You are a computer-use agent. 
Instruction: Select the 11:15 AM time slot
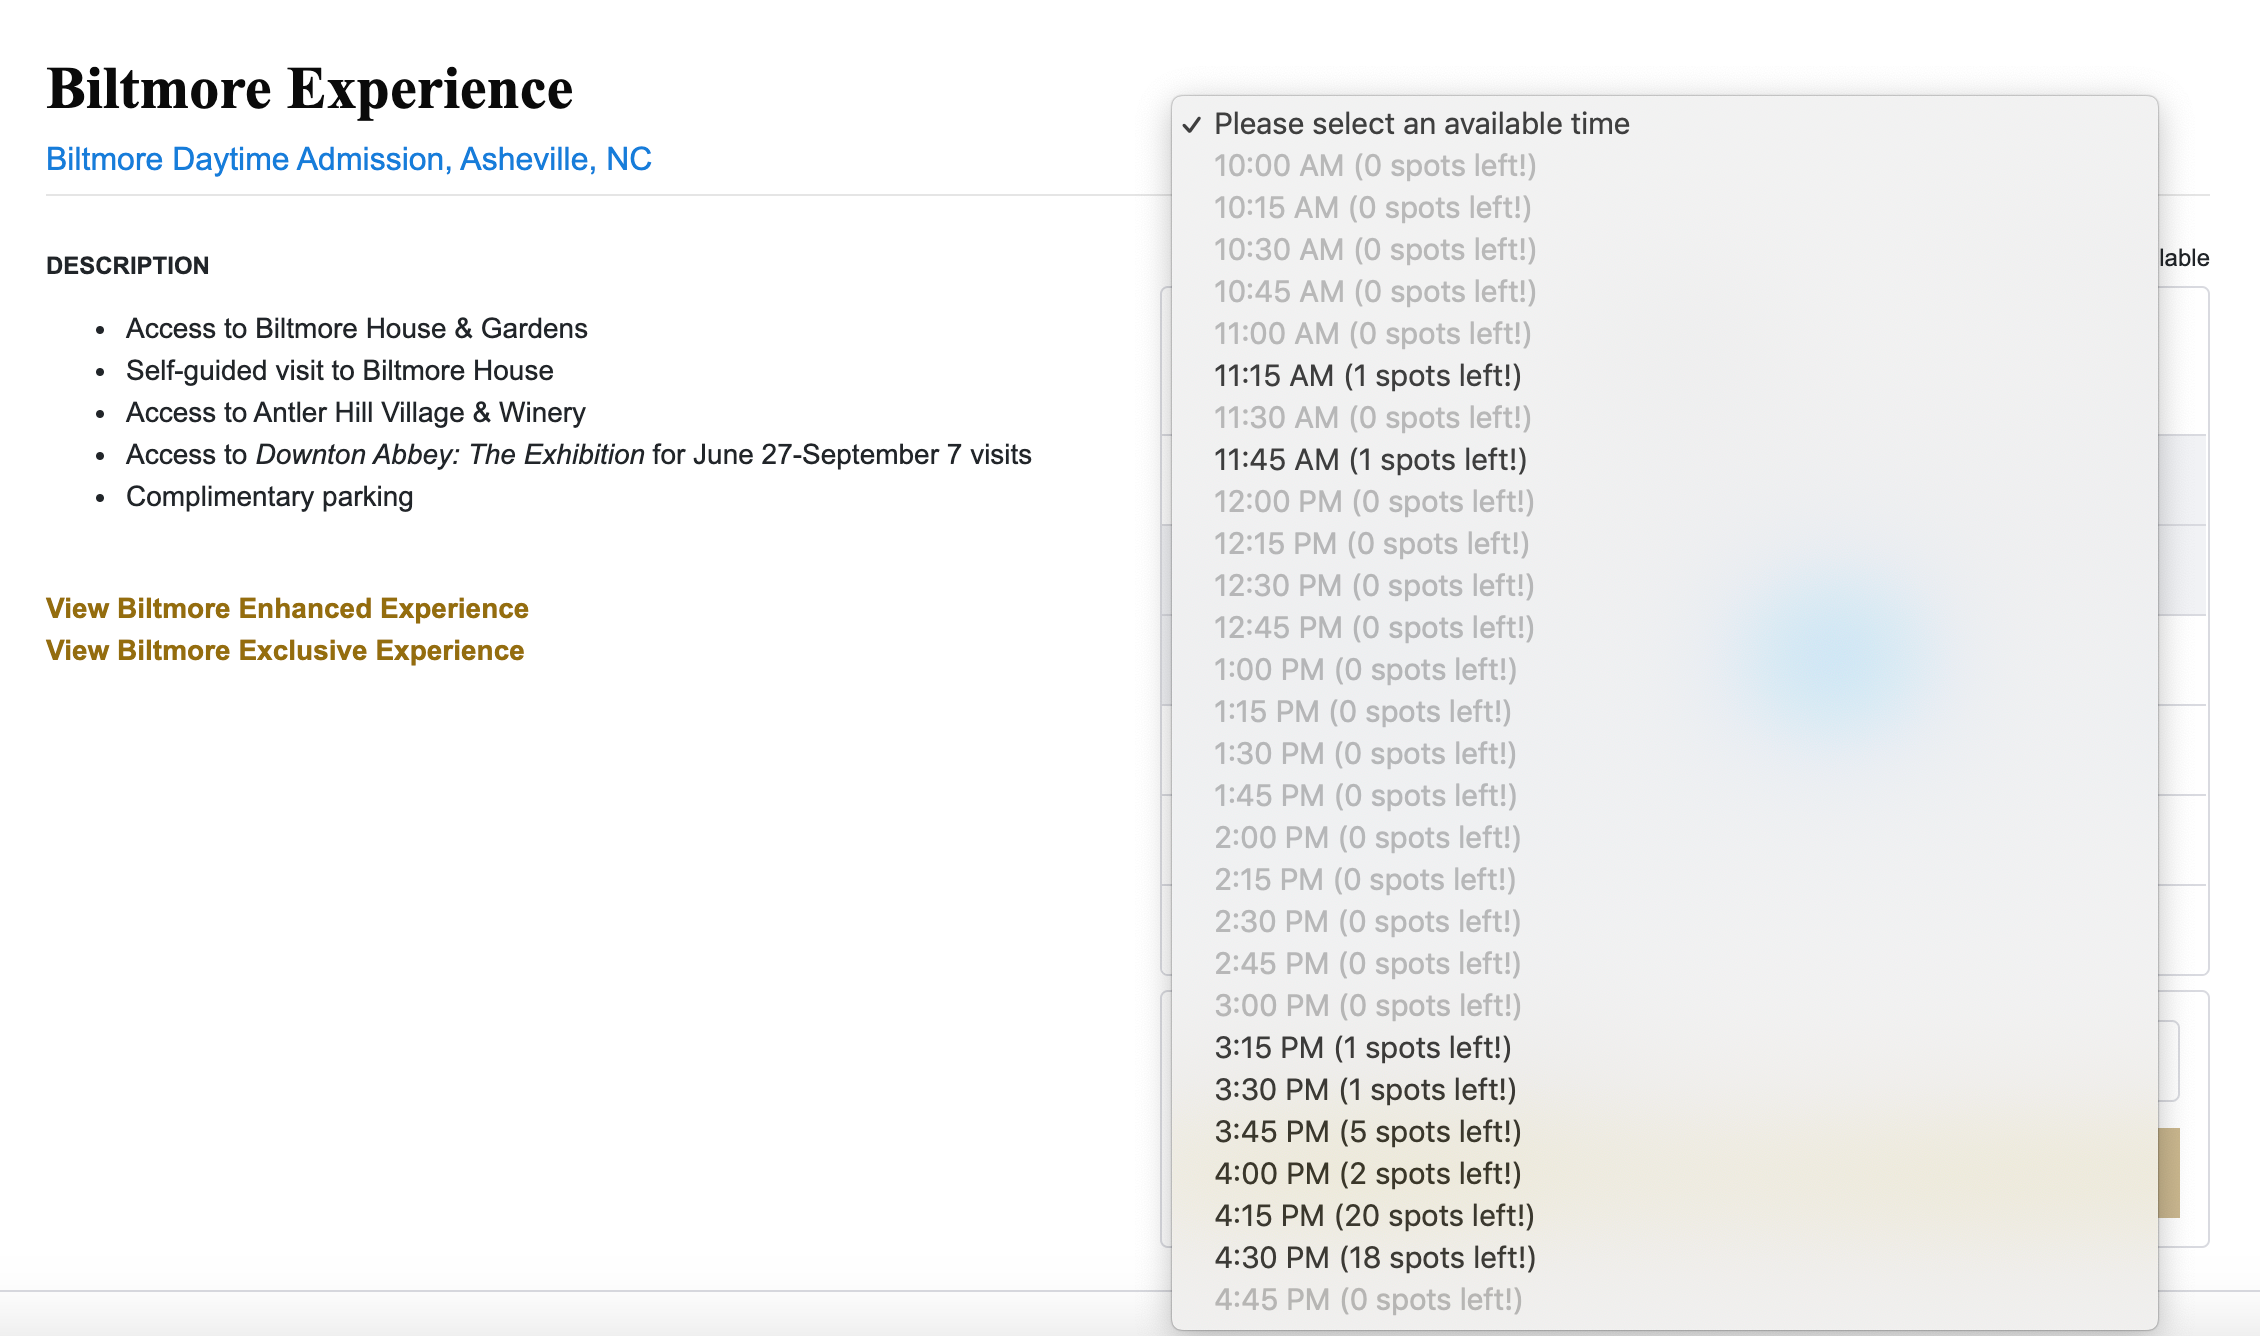click(x=1367, y=376)
